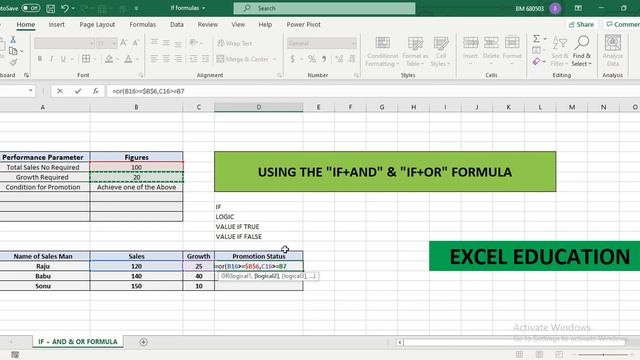The width and height of the screenshot is (640, 360).
Task: Click Increase Font Size icon
Action: coord(124,42)
